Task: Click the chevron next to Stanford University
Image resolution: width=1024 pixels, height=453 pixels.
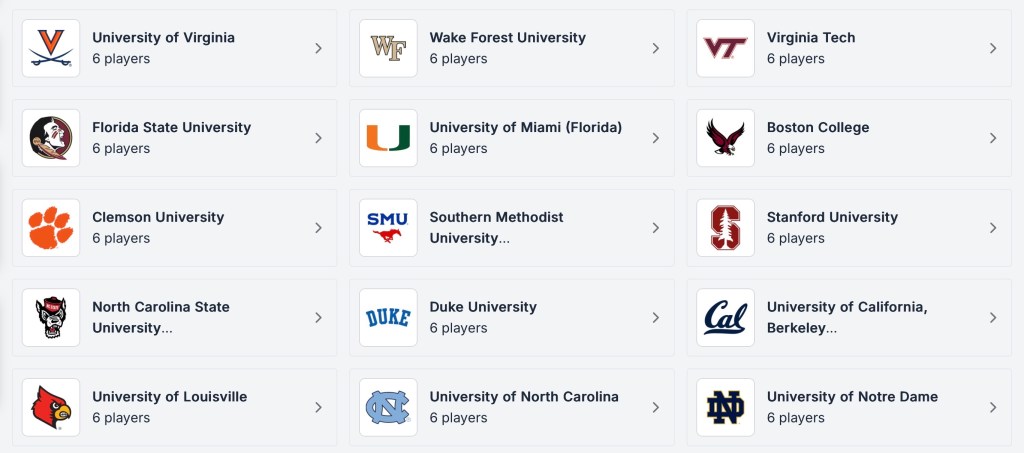Action: [x=992, y=228]
